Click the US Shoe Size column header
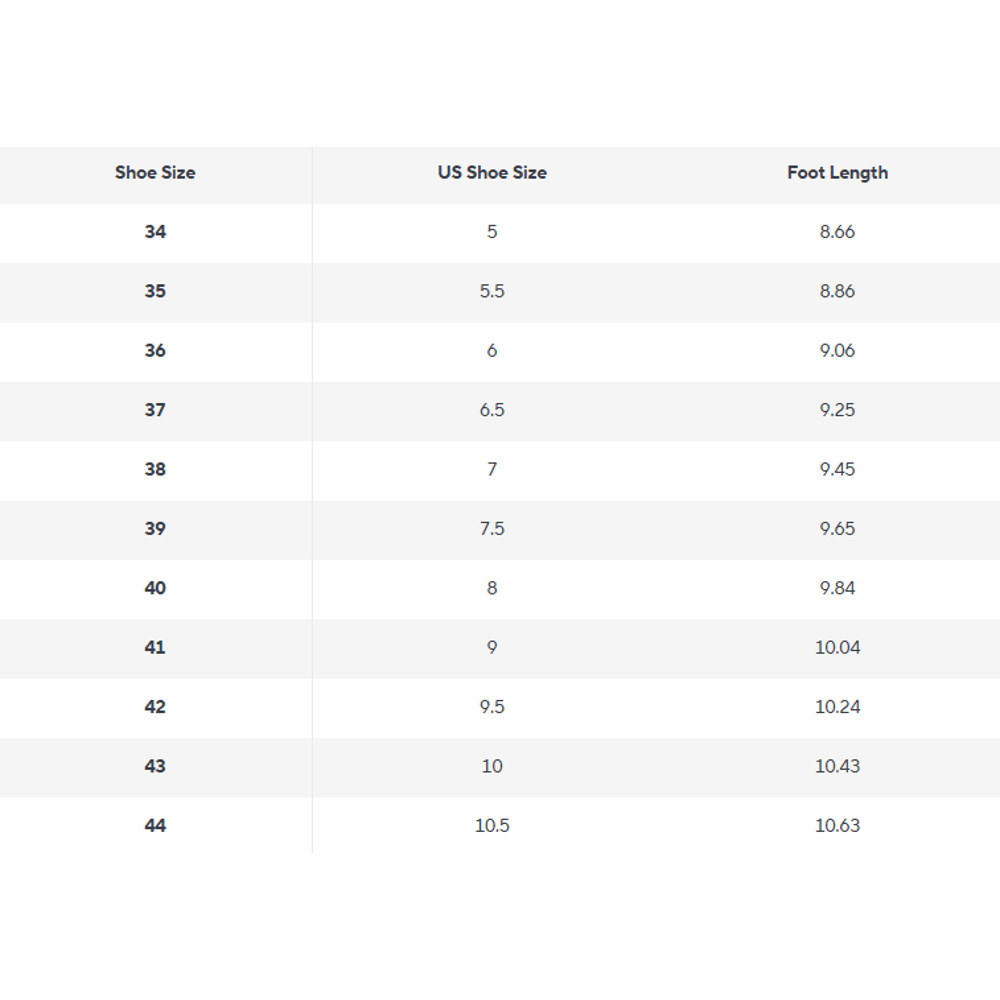This screenshot has width=1000, height=1000. (492, 173)
